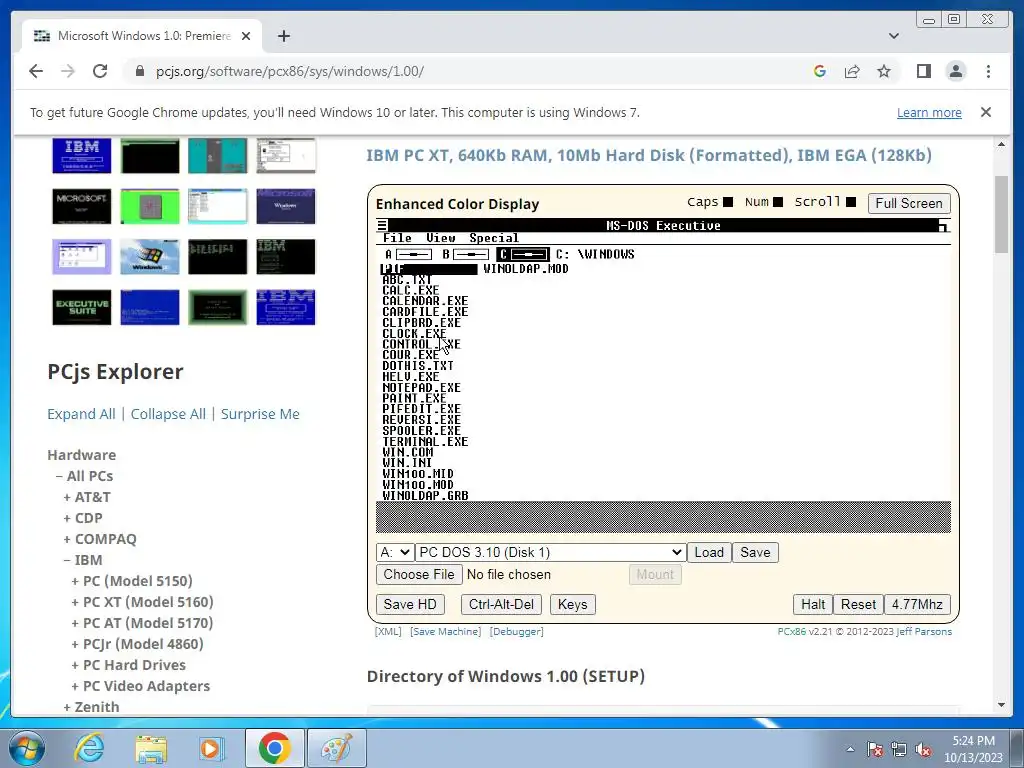Click the Full Screen button

point(908,203)
